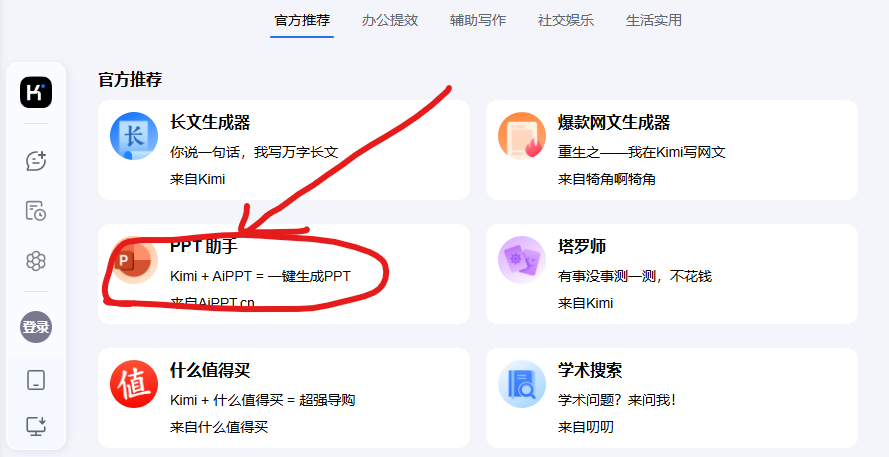Click 来自Kimi under 长文生成器
This screenshot has width=889, height=457.
[x=197, y=179]
